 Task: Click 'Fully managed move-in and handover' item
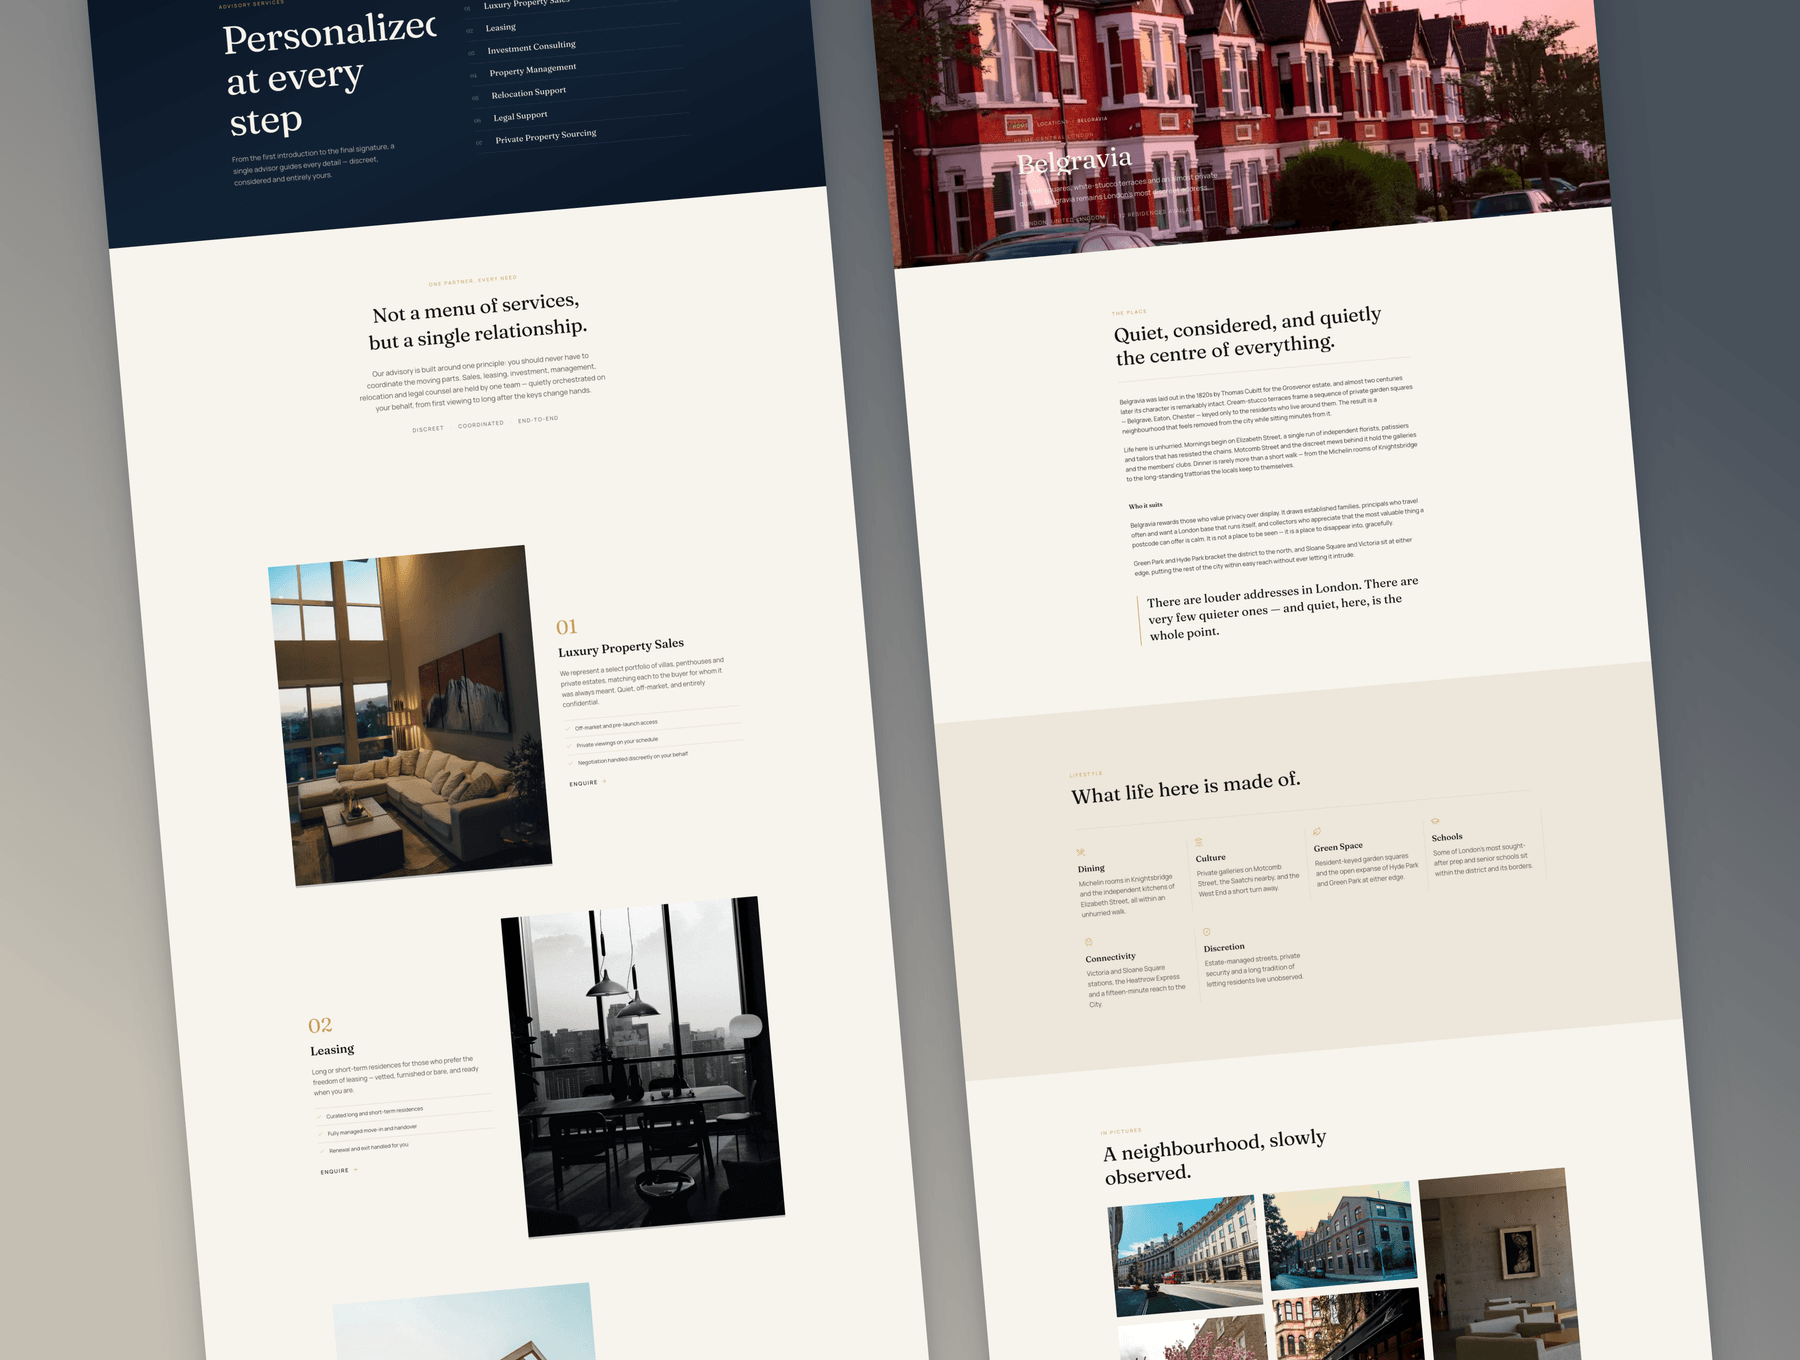372,1130
